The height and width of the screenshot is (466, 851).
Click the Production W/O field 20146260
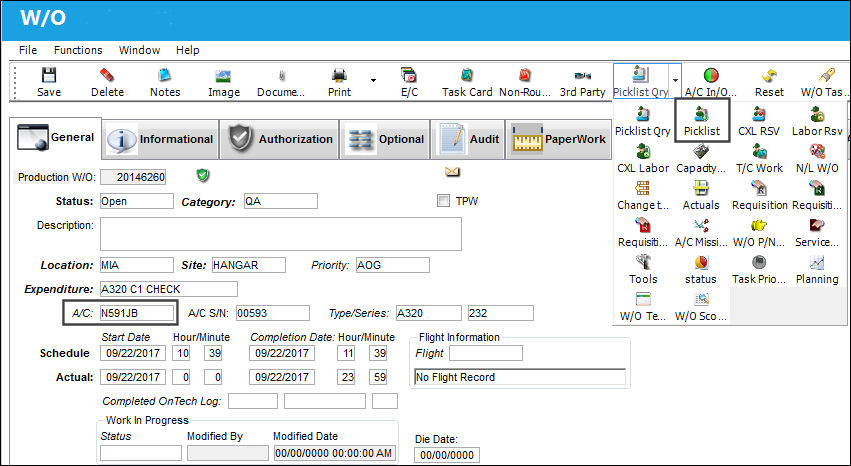click(133, 177)
